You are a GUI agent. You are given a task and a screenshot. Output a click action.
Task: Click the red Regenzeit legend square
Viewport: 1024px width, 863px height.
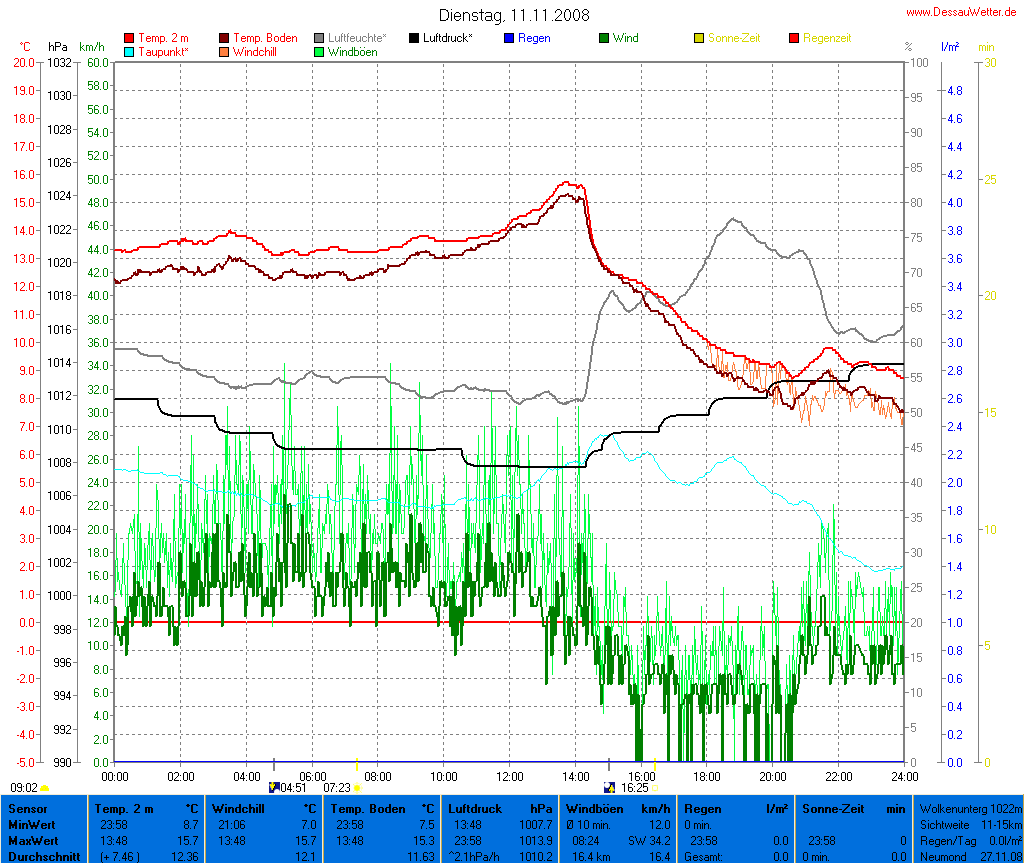(795, 38)
